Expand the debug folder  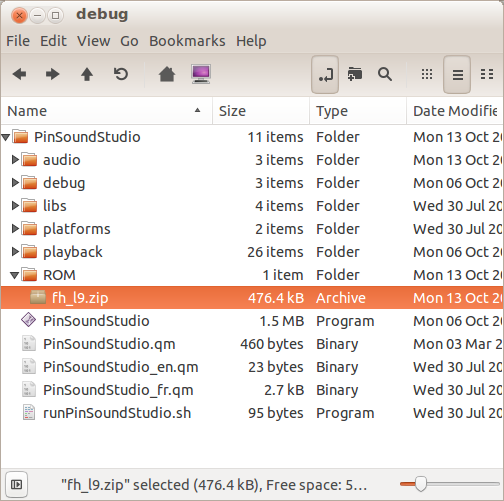14,183
